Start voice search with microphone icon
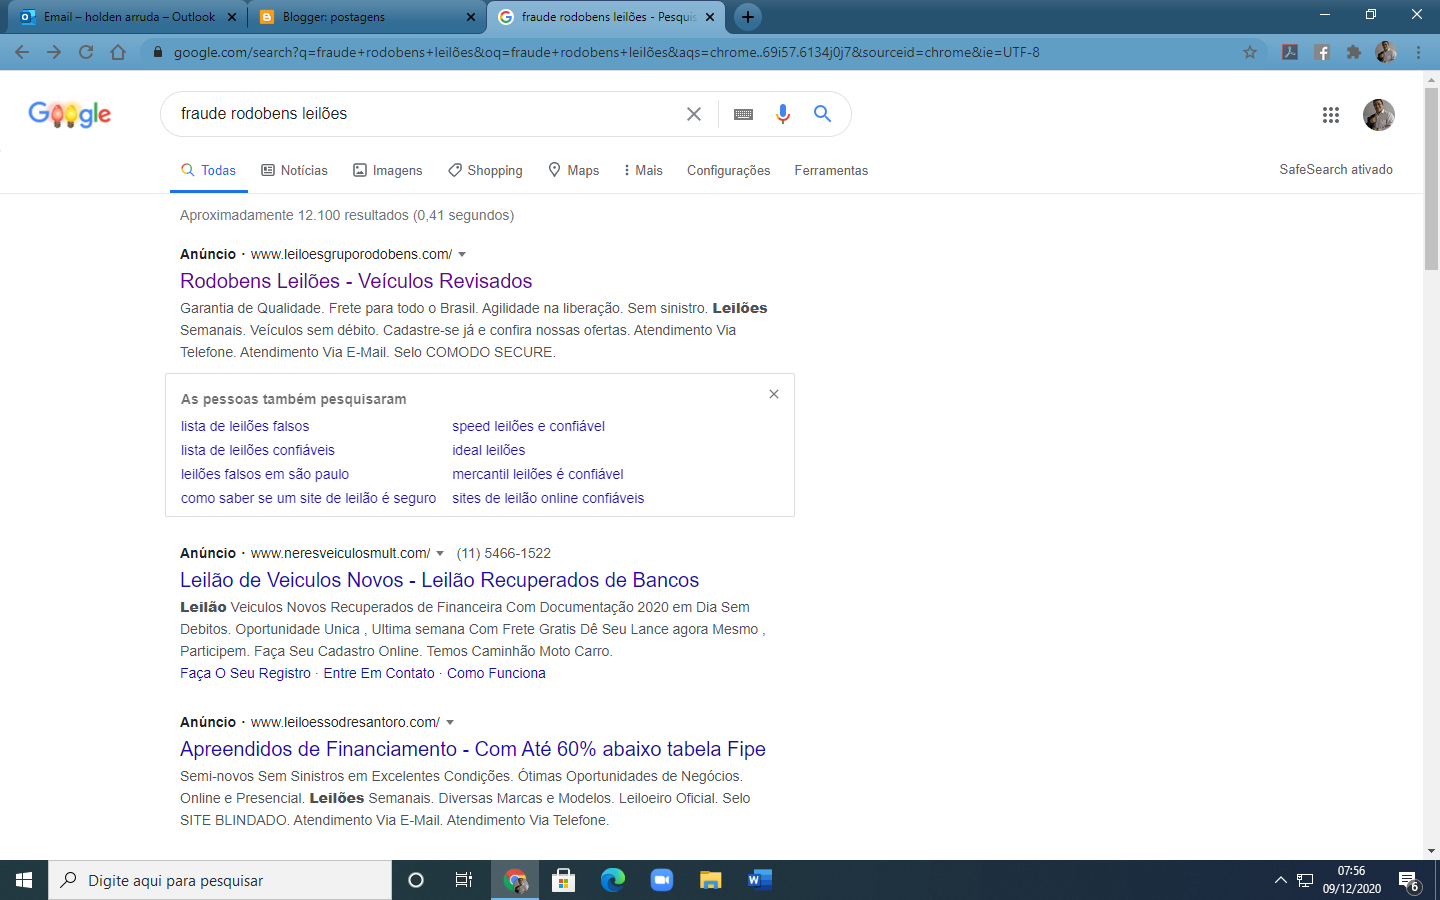 click(783, 114)
